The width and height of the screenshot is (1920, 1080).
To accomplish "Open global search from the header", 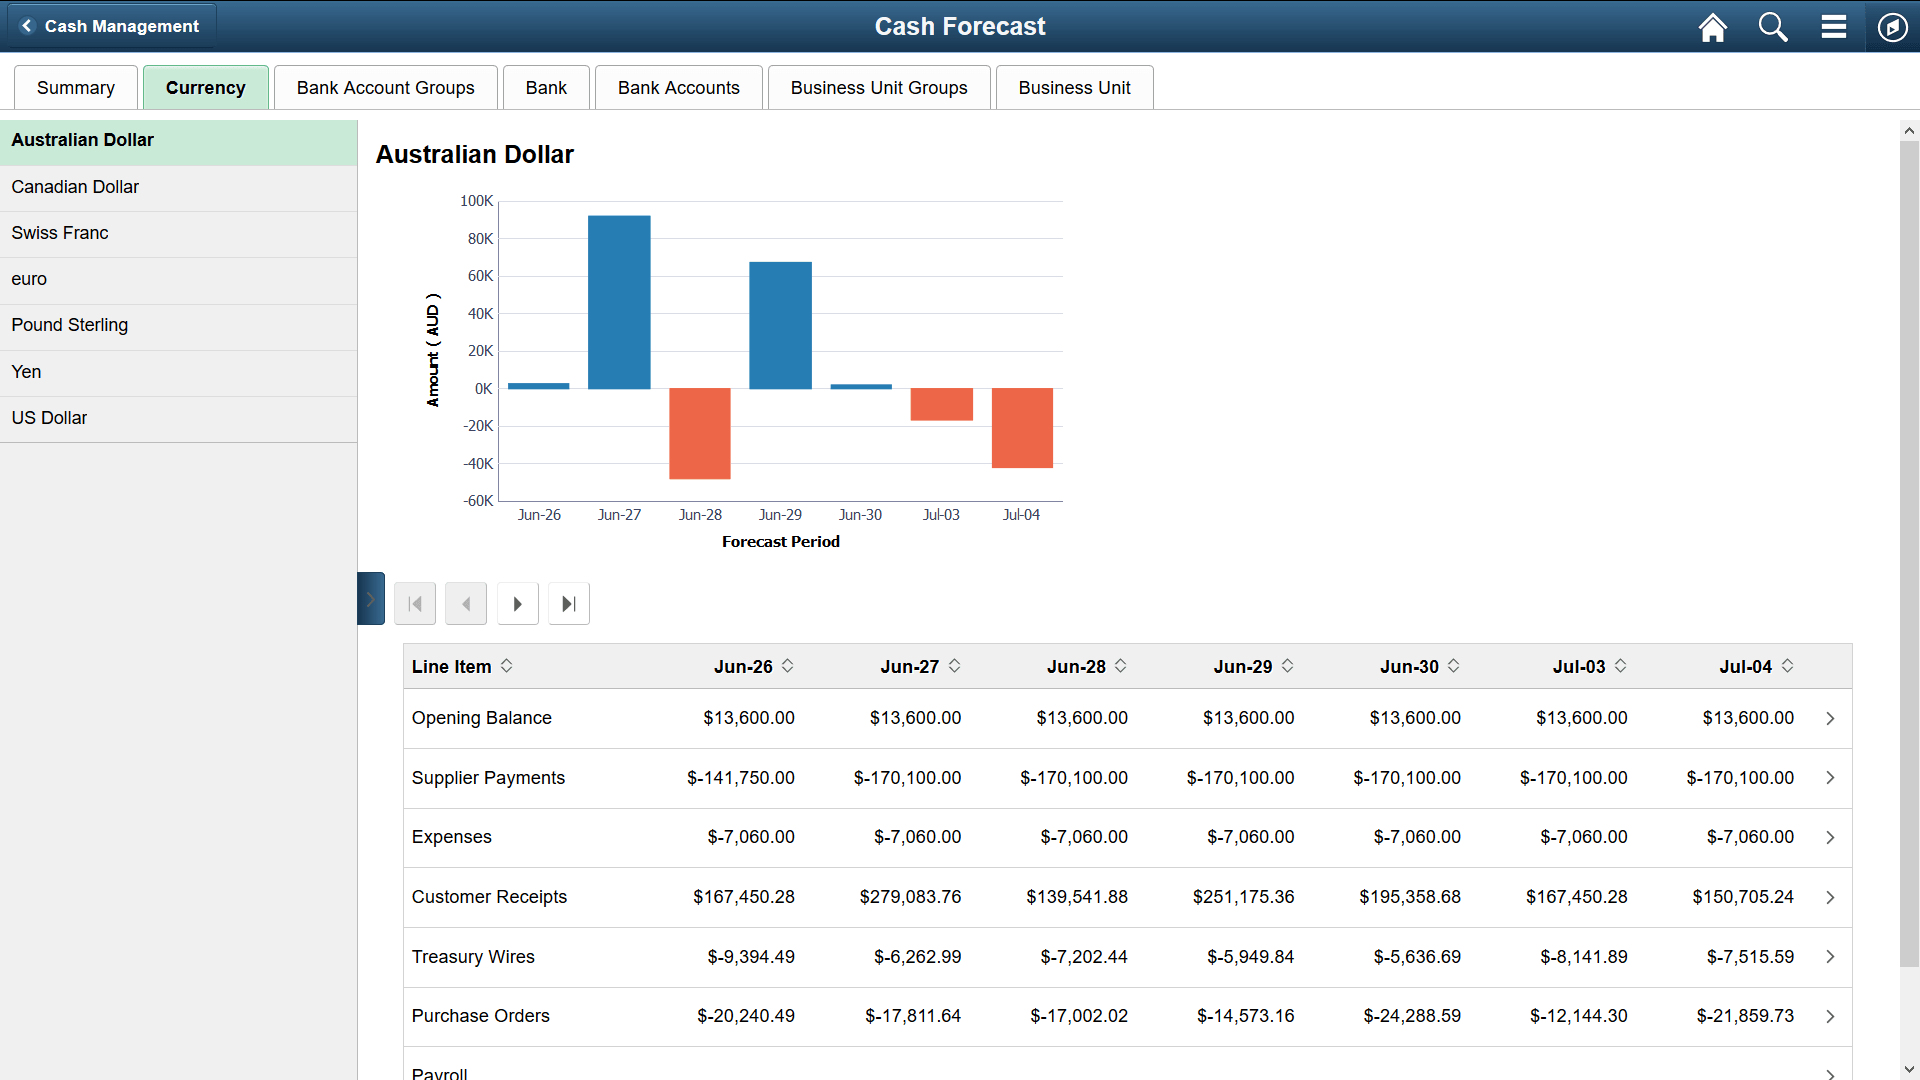I will [1772, 27].
